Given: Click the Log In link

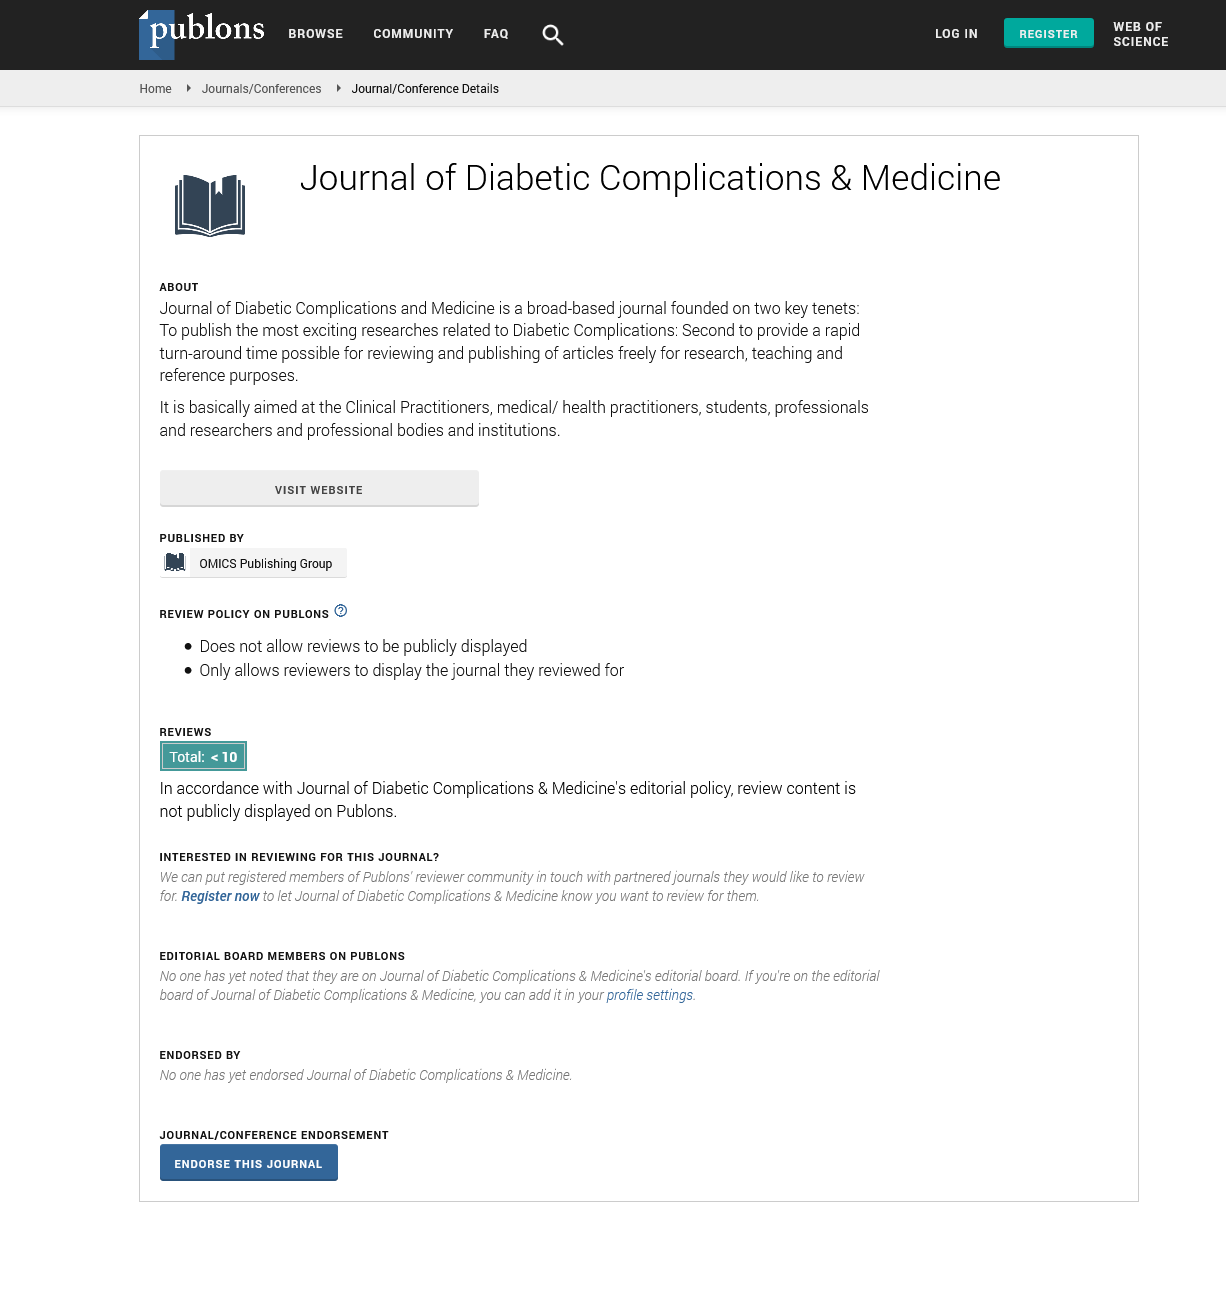Looking at the screenshot, I should [956, 34].
